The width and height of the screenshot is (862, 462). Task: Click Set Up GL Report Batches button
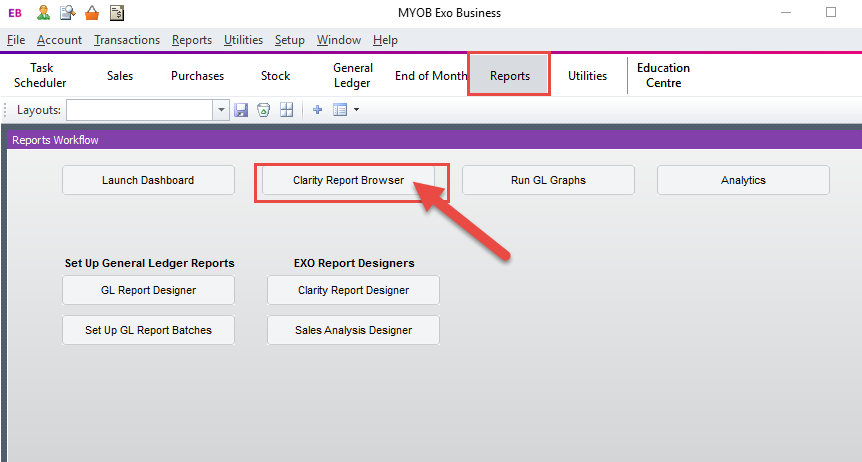point(148,330)
